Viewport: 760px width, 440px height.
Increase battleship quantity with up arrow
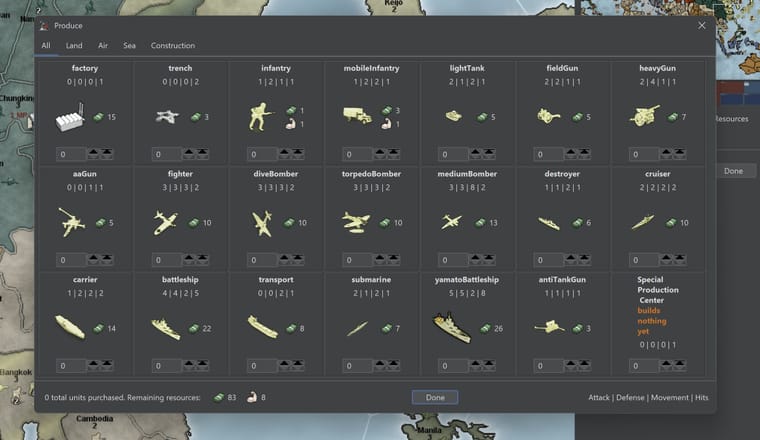tap(189, 365)
